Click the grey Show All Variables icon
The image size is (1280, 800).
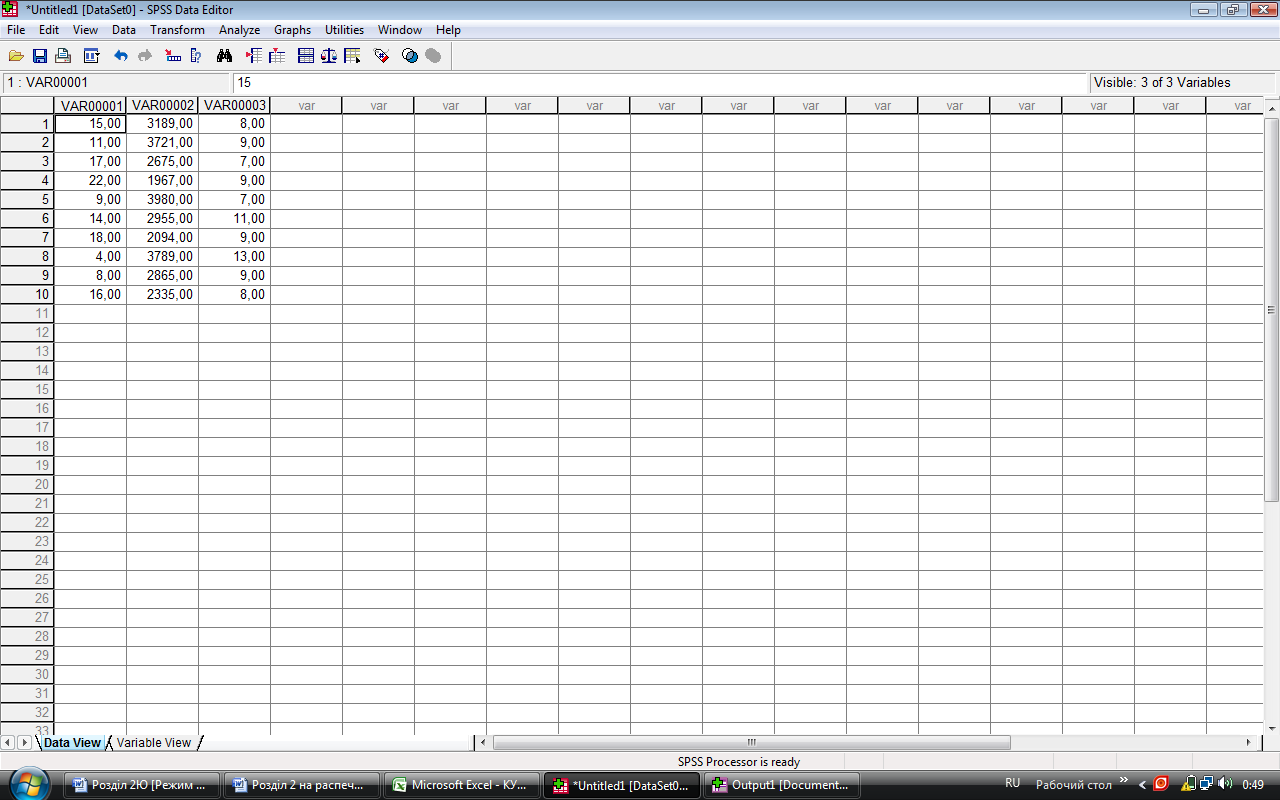pos(433,56)
